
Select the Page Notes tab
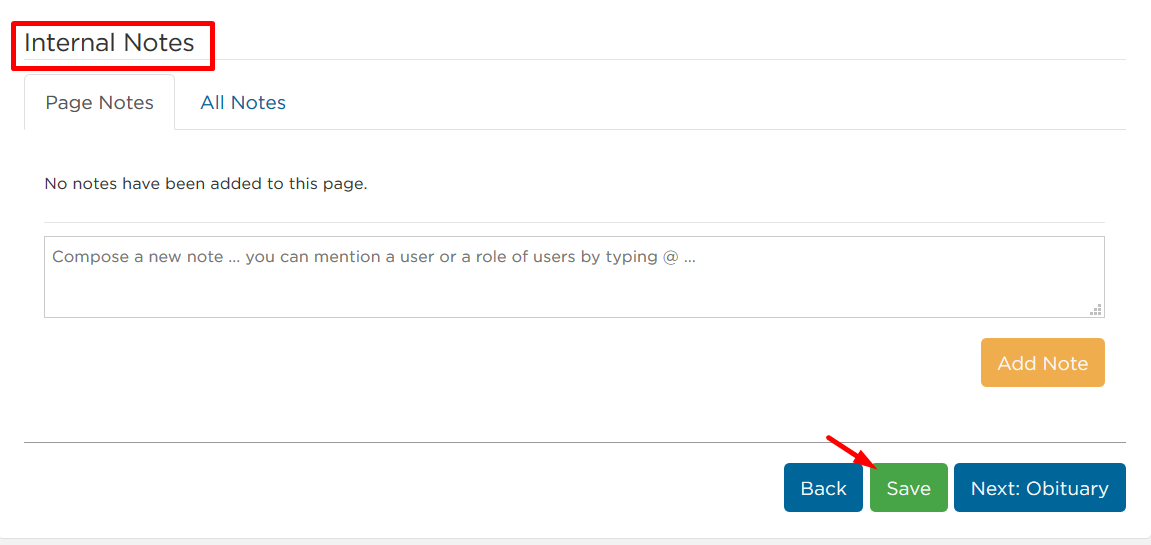click(99, 103)
